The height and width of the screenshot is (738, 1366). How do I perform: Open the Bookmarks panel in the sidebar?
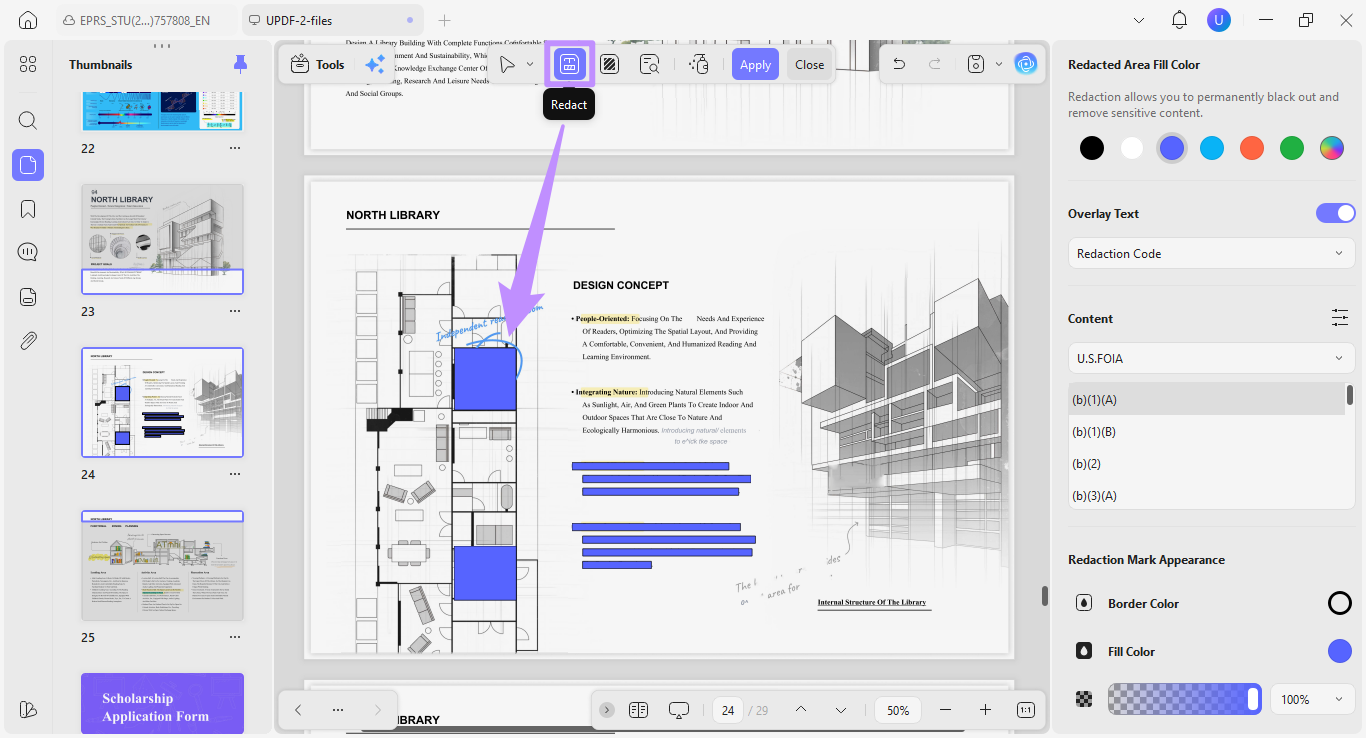(28, 209)
